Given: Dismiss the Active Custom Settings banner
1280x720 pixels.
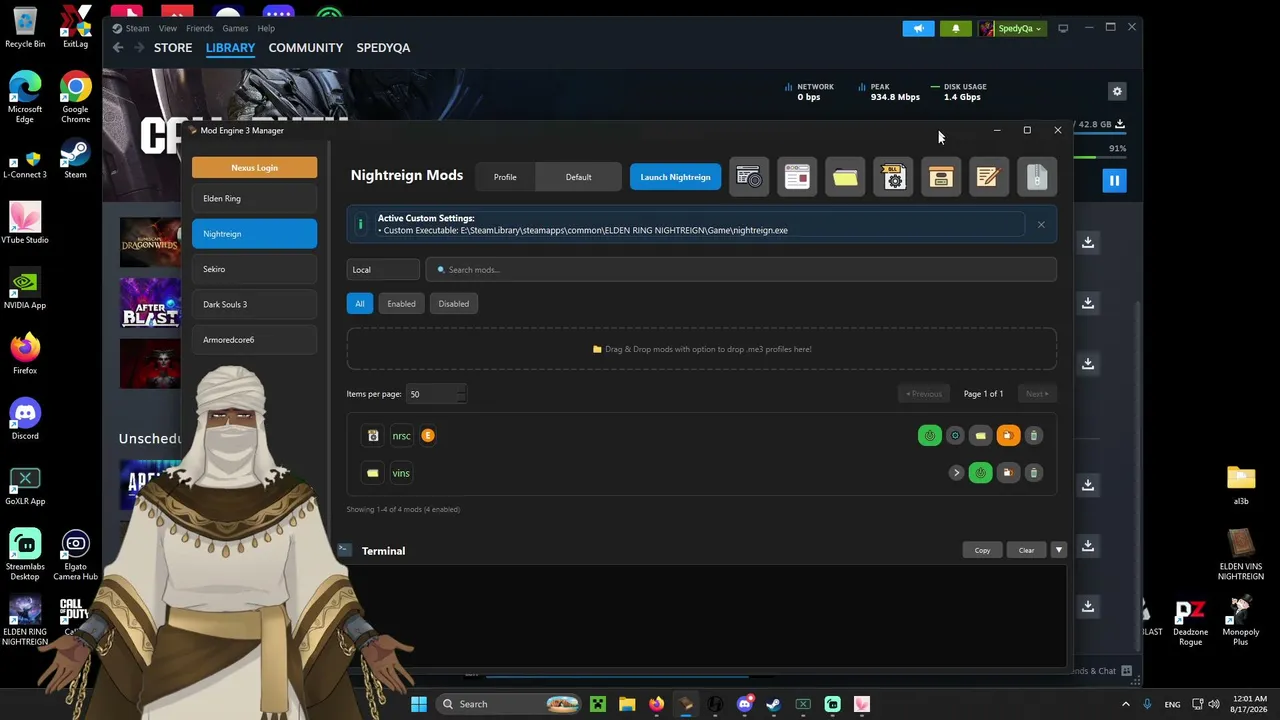Looking at the screenshot, I should (1041, 224).
